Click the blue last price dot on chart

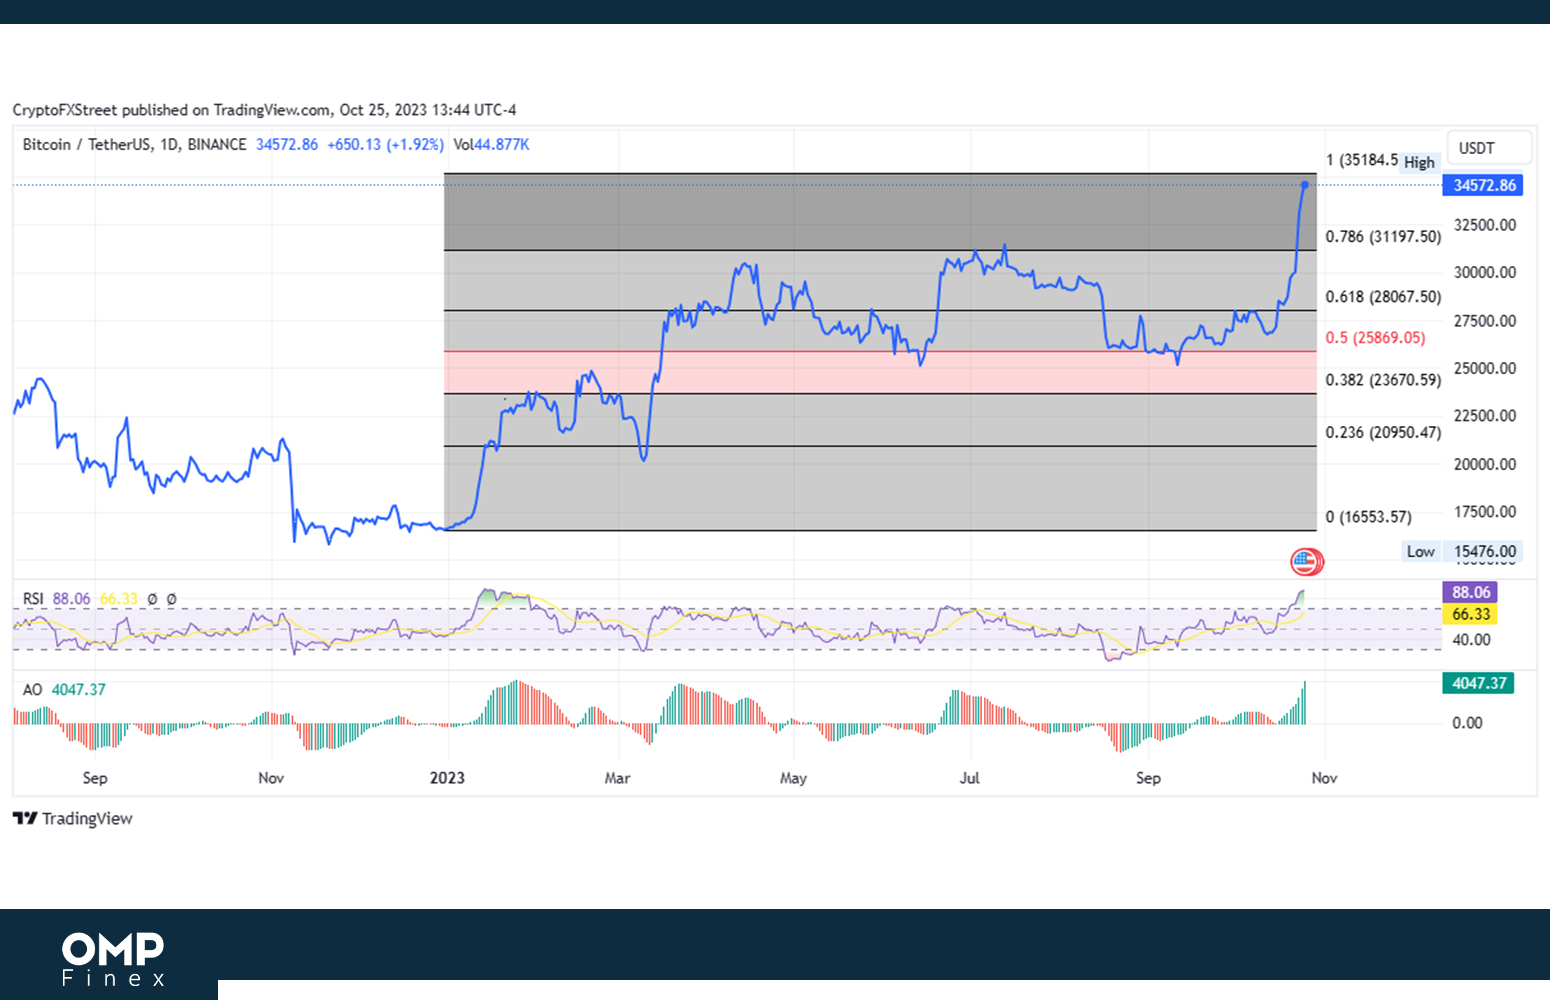pos(1304,185)
